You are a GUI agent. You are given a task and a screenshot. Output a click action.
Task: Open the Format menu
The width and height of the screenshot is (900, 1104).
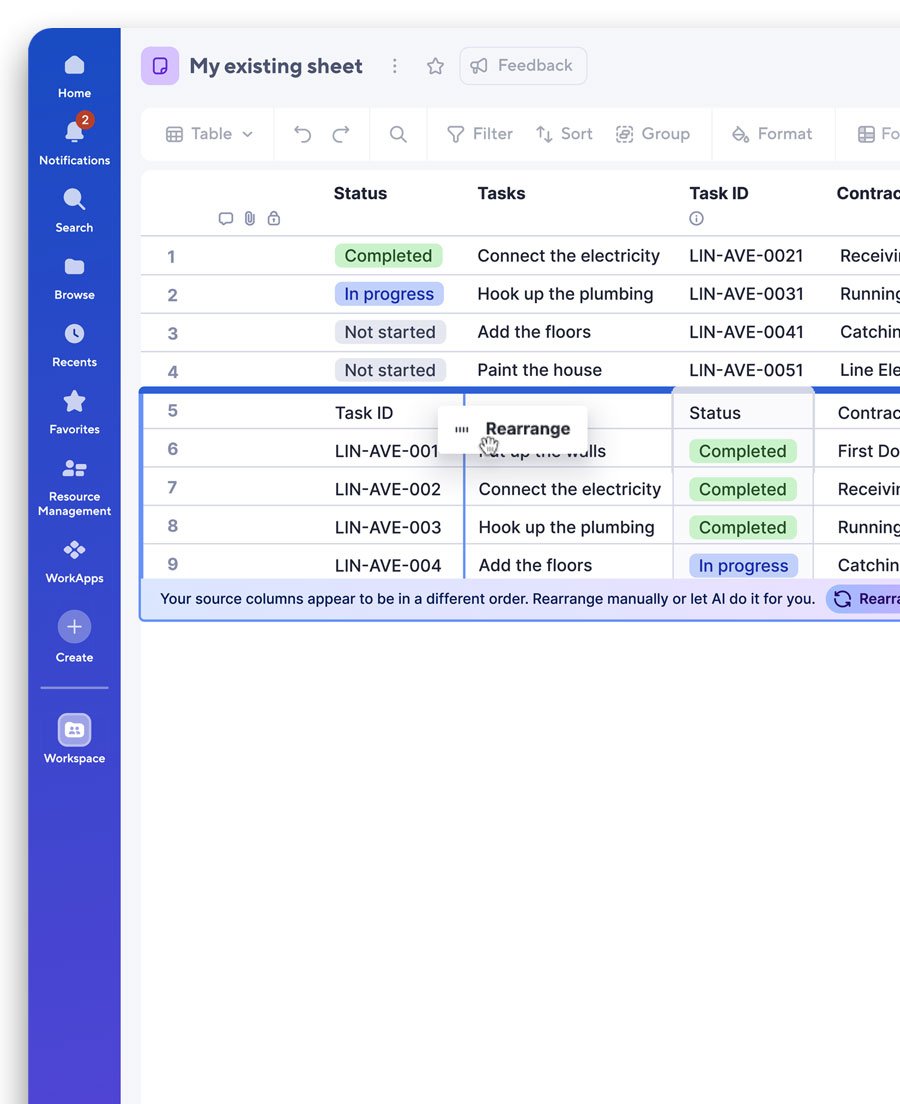click(772, 134)
